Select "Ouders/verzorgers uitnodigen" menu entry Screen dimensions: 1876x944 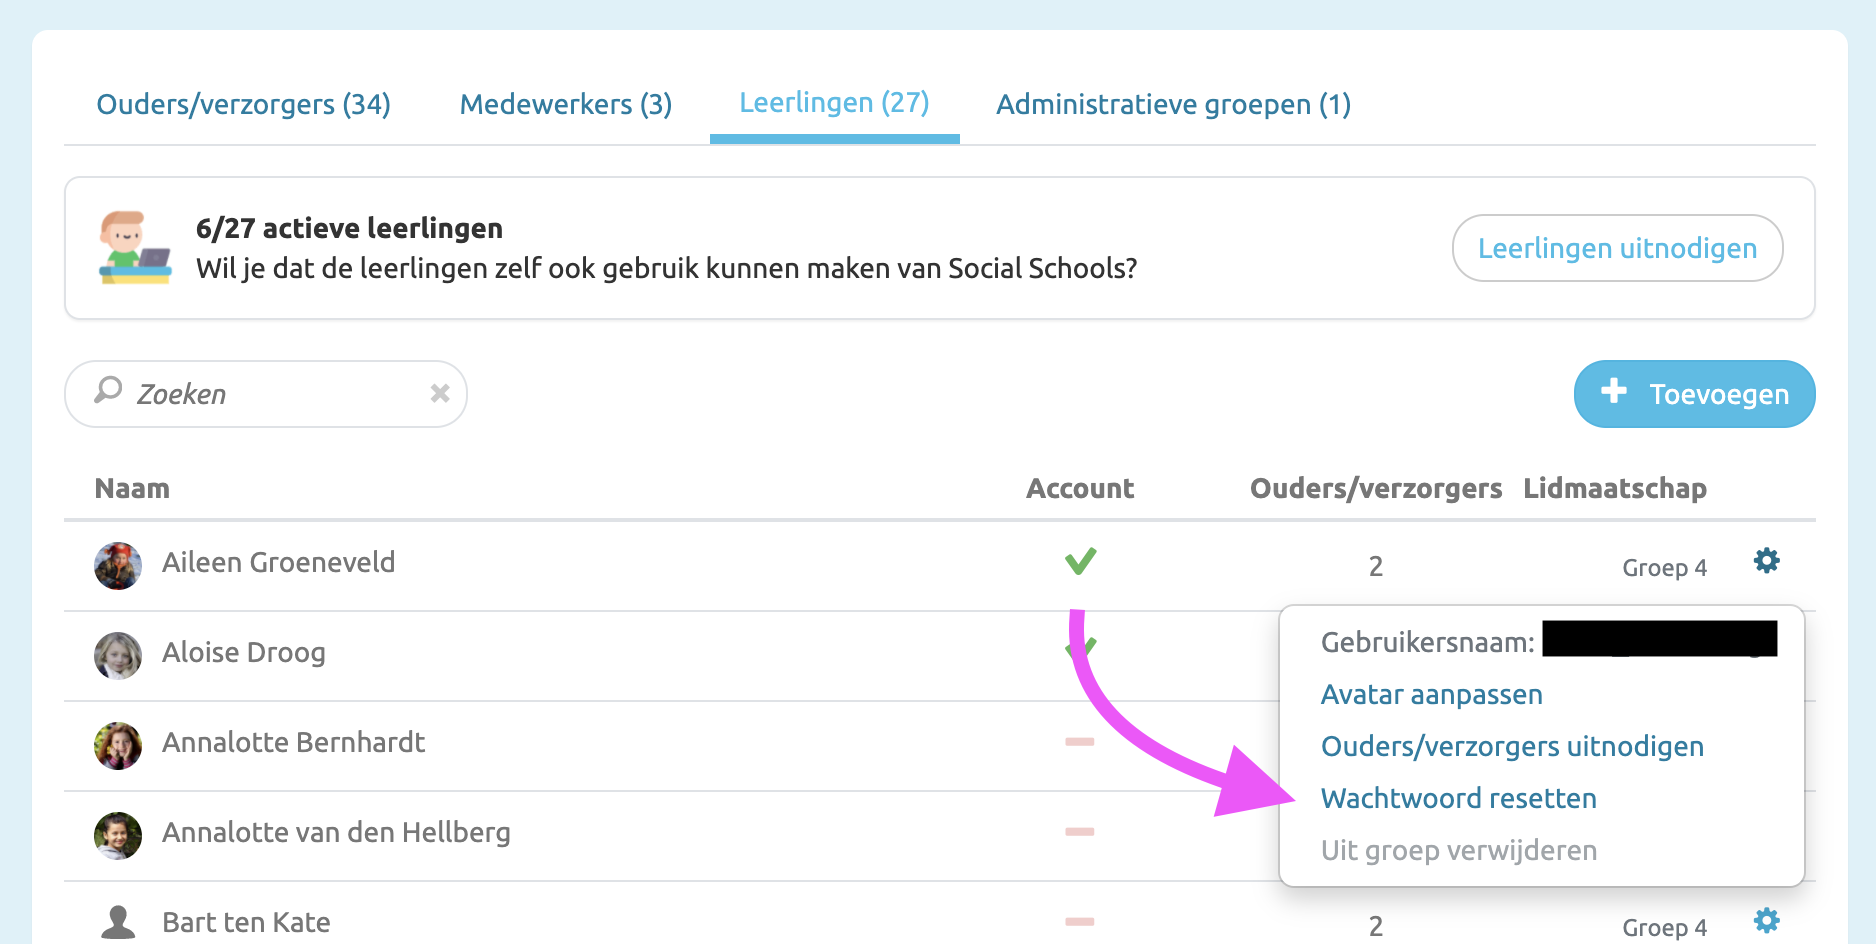(x=1512, y=746)
